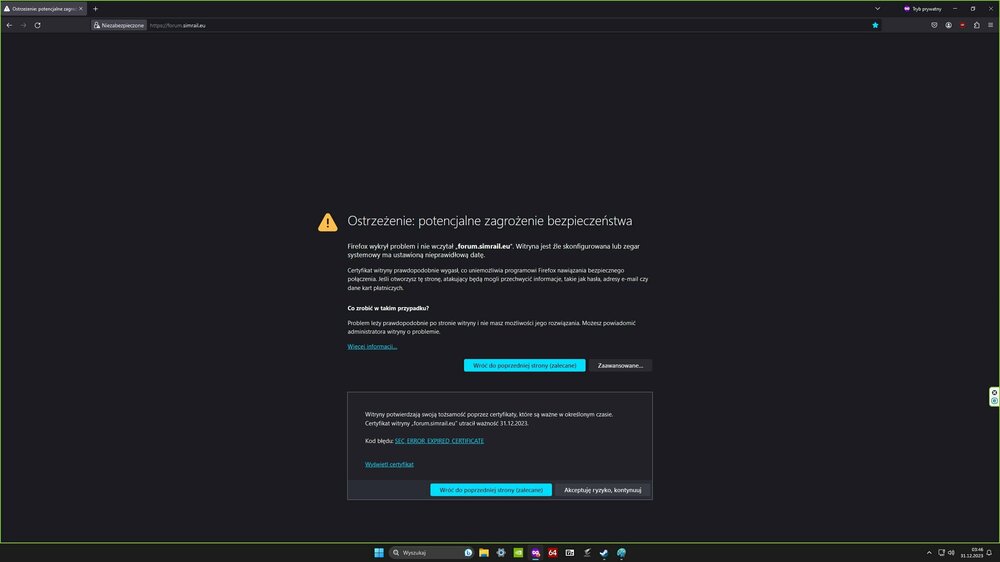Open the volume control in system tray

point(951,552)
